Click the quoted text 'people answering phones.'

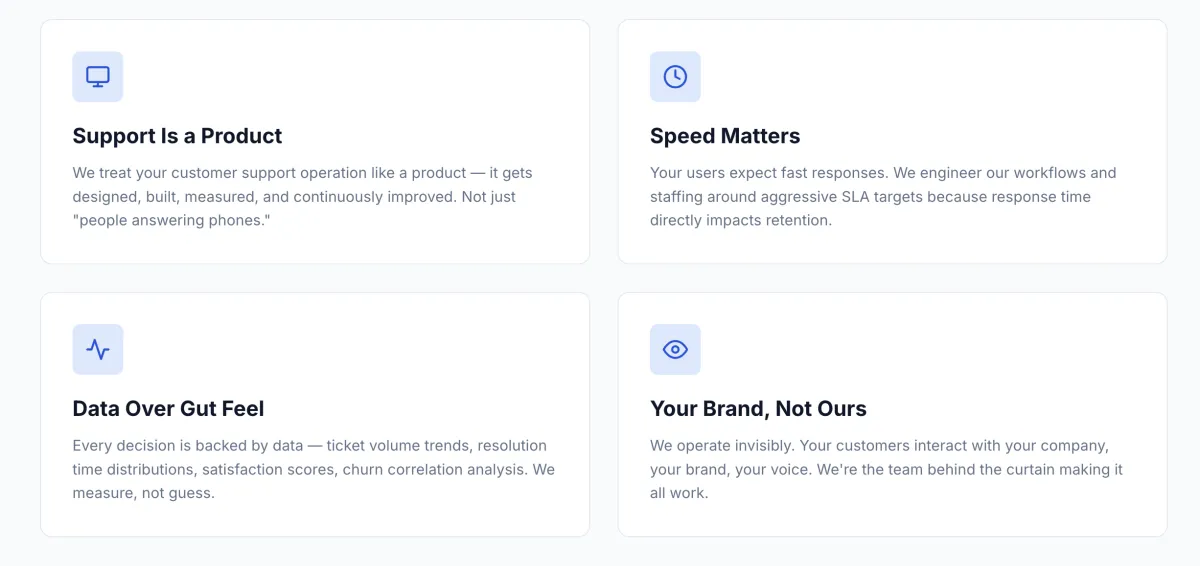pyautogui.click(x=172, y=221)
